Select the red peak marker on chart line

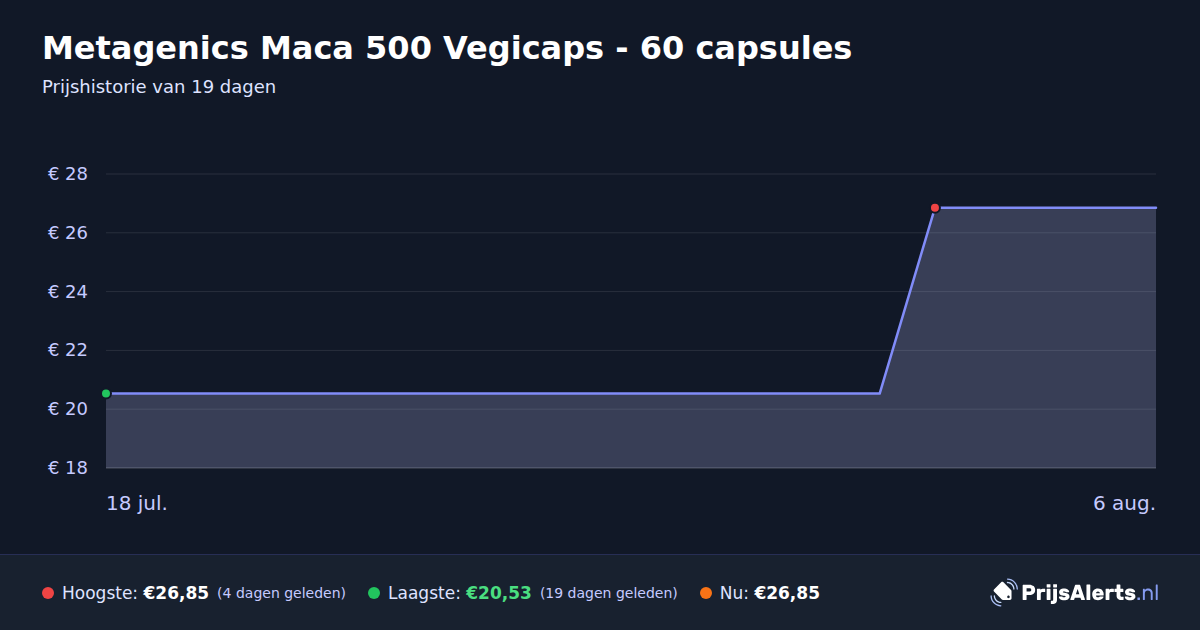click(x=935, y=208)
